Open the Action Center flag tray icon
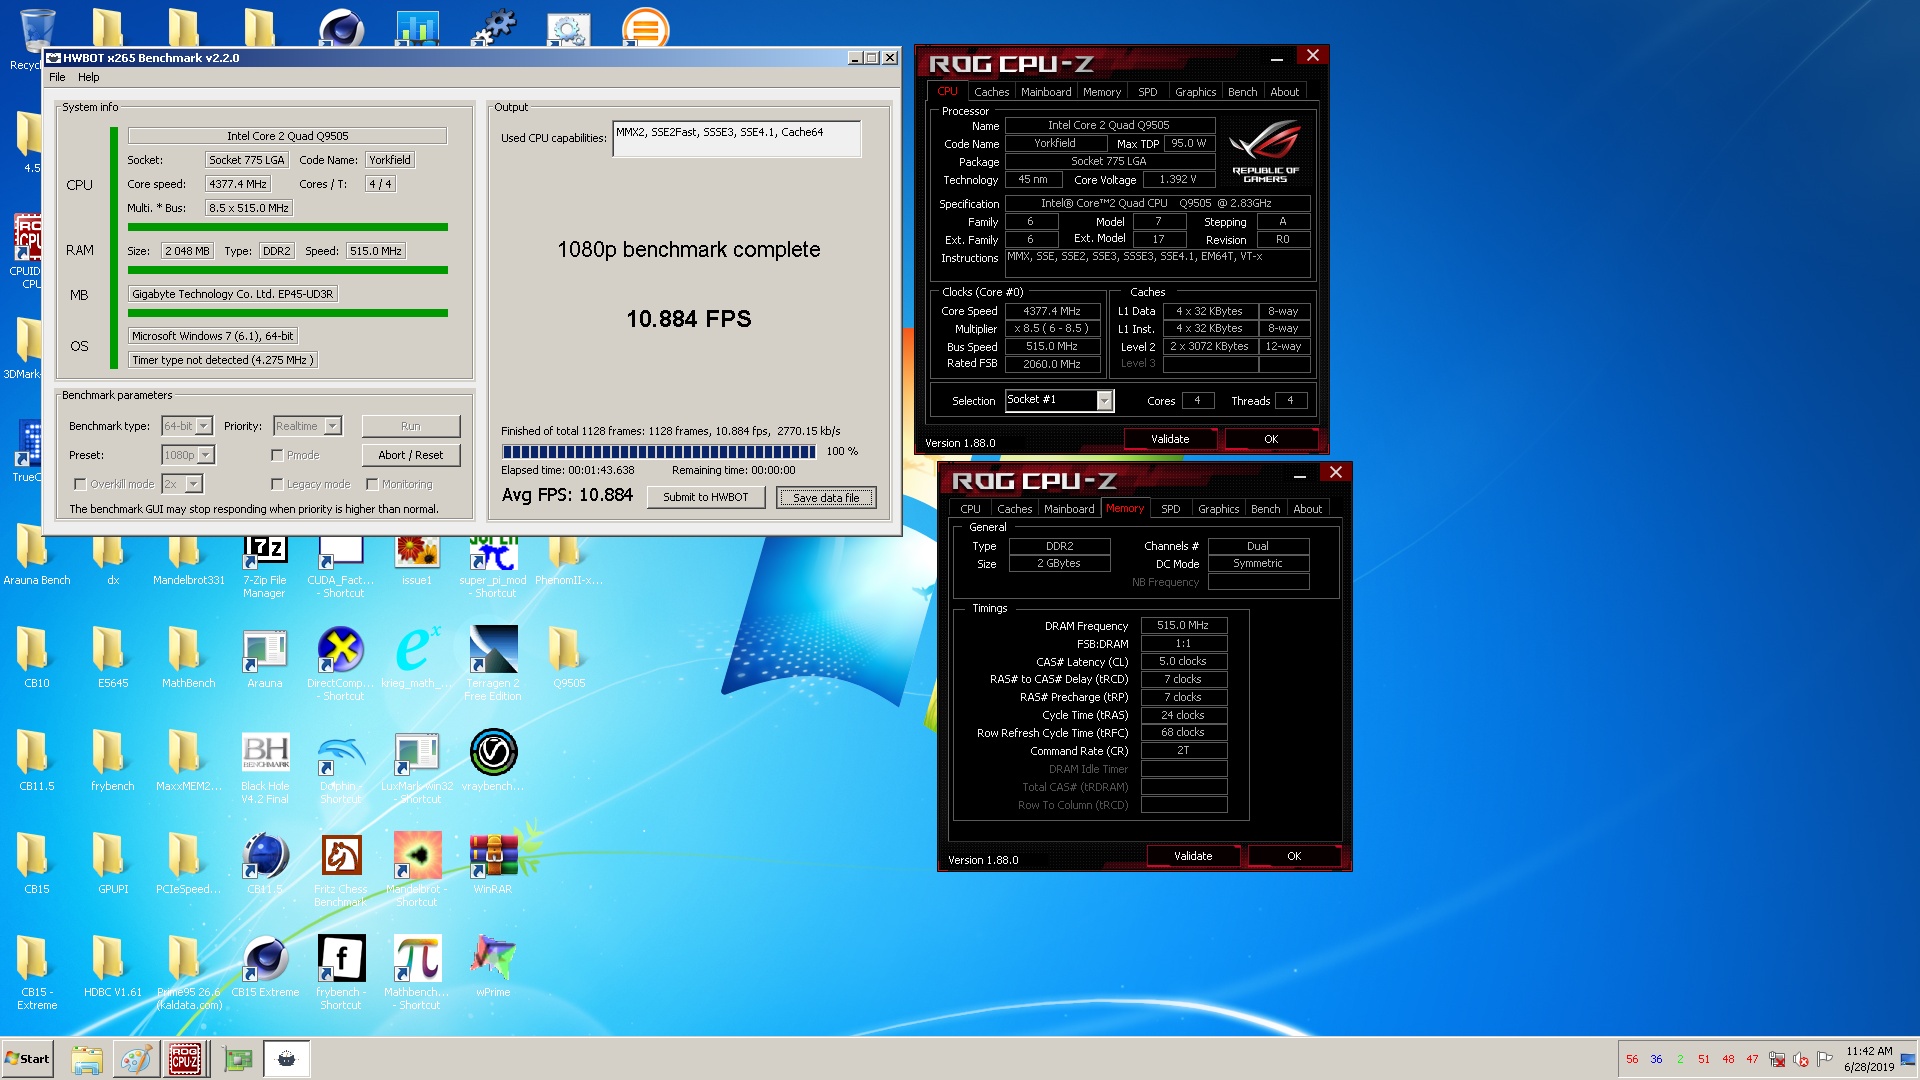Viewport: 1920px width, 1080px height. 1825,1059
